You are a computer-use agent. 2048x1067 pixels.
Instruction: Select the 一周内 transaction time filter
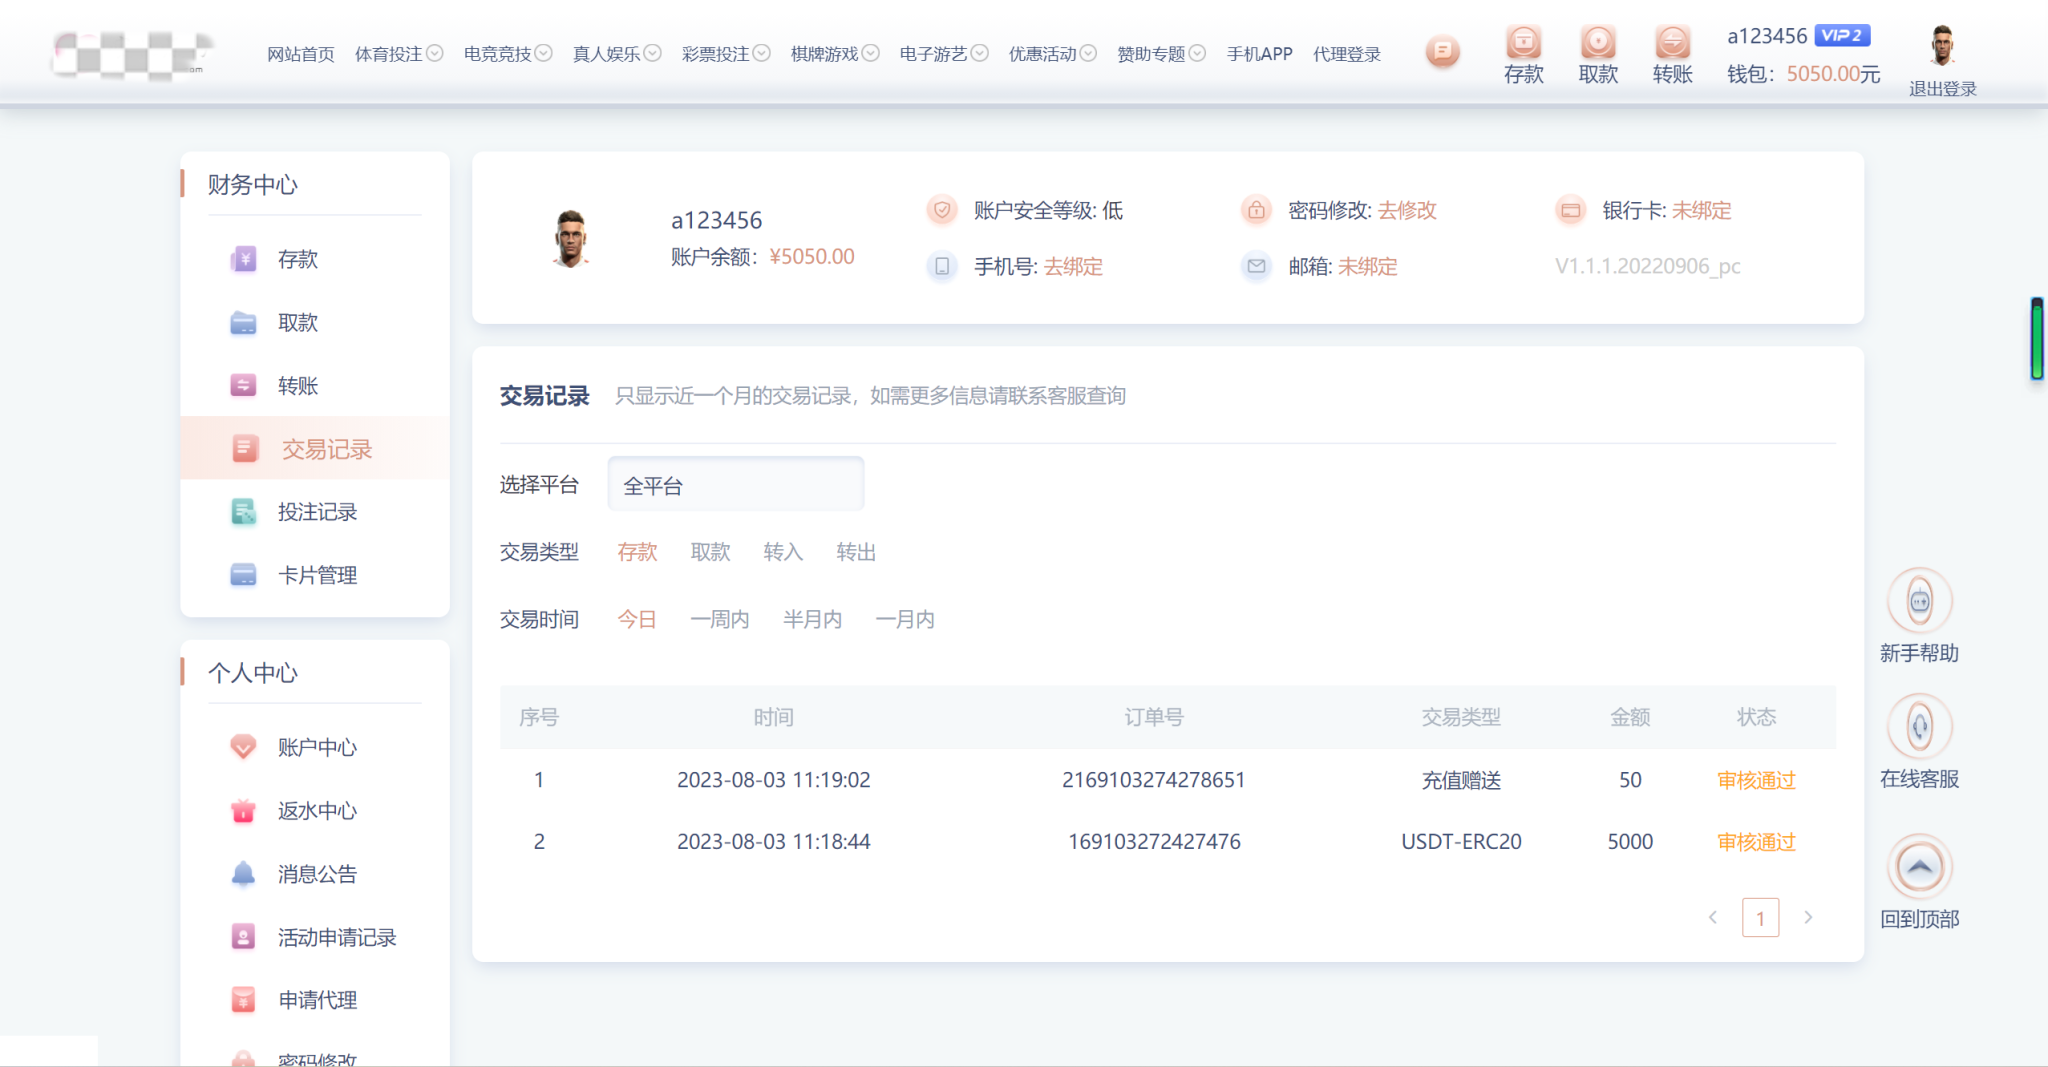[x=719, y=619]
